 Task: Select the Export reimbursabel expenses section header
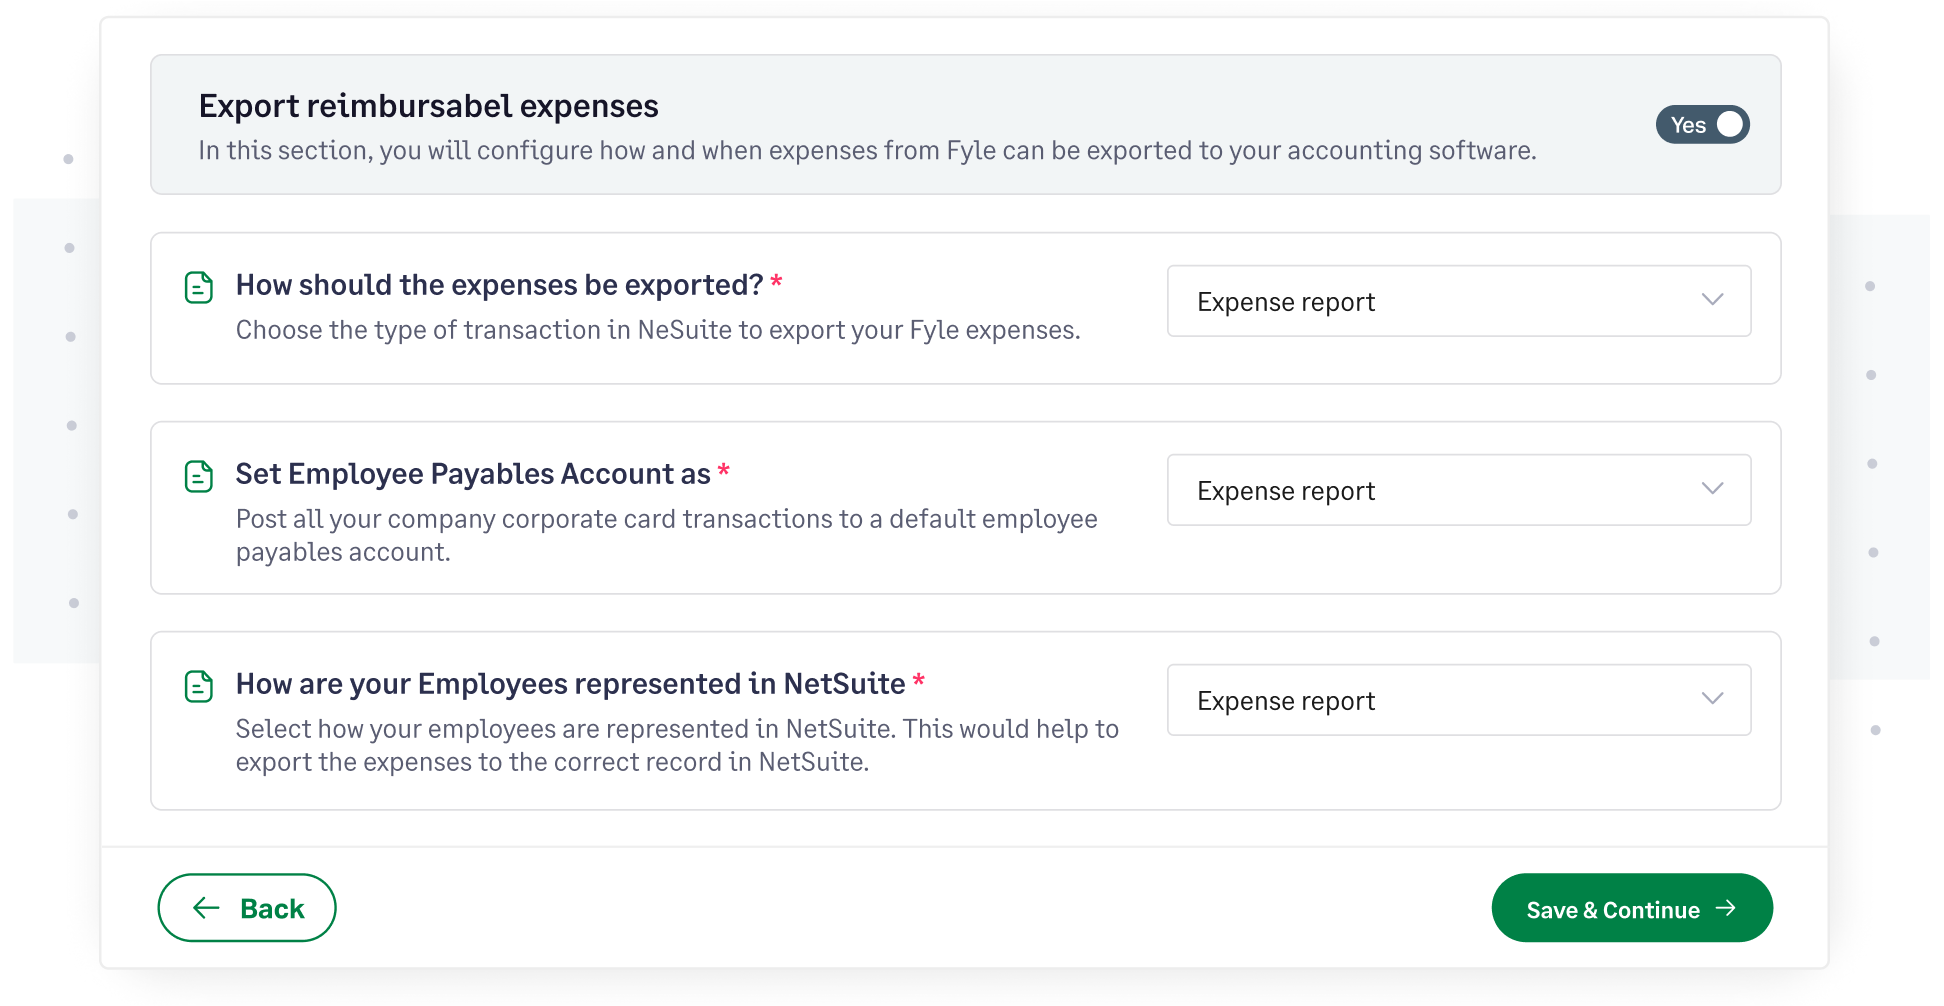429,105
